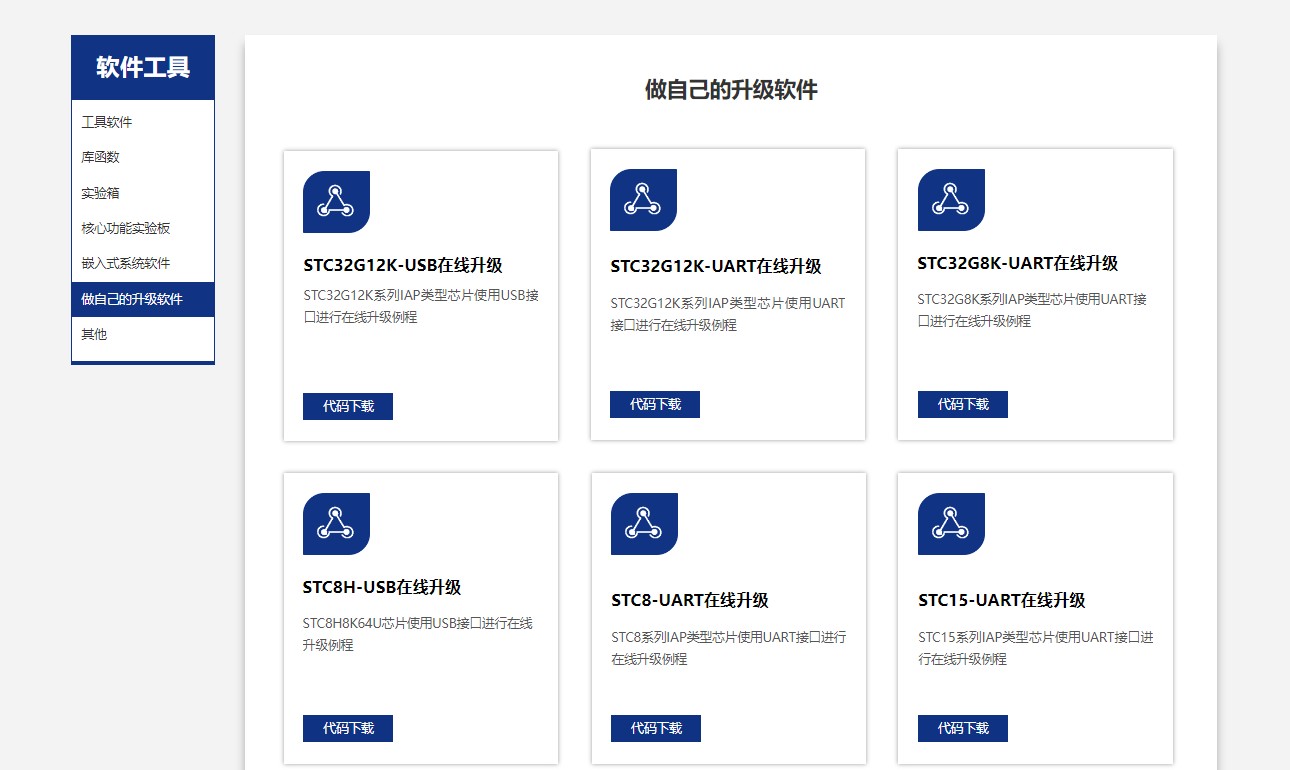1290x770 pixels.
Task: Select 库函数 sidebar item
Action: coord(143,157)
